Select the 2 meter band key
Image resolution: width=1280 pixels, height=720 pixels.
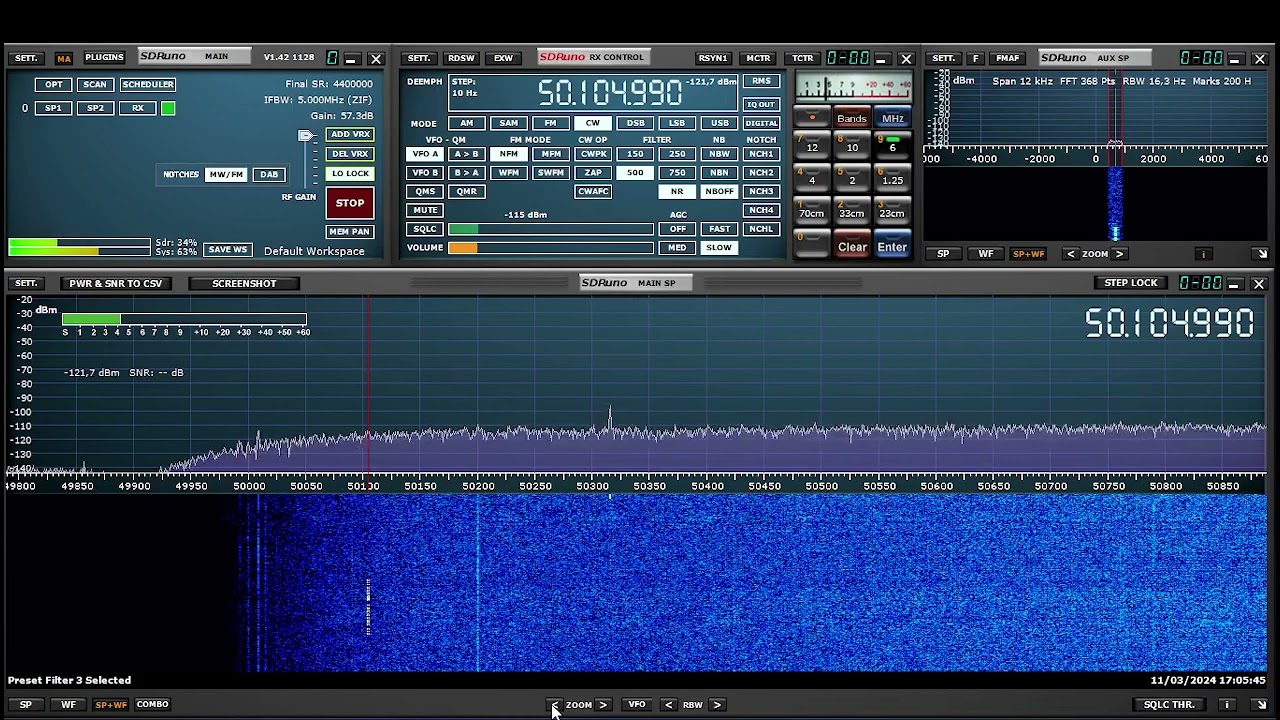(x=851, y=179)
